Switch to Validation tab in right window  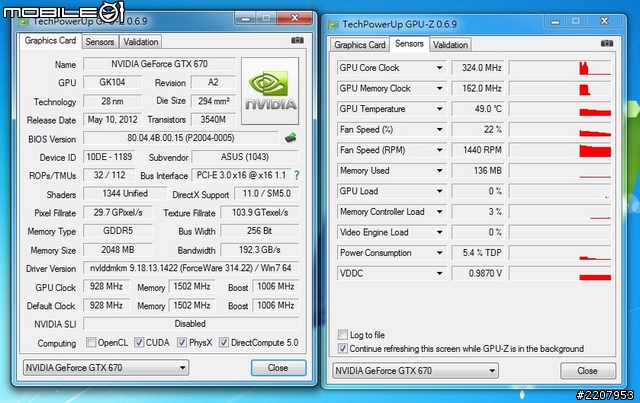pyautogui.click(x=450, y=45)
